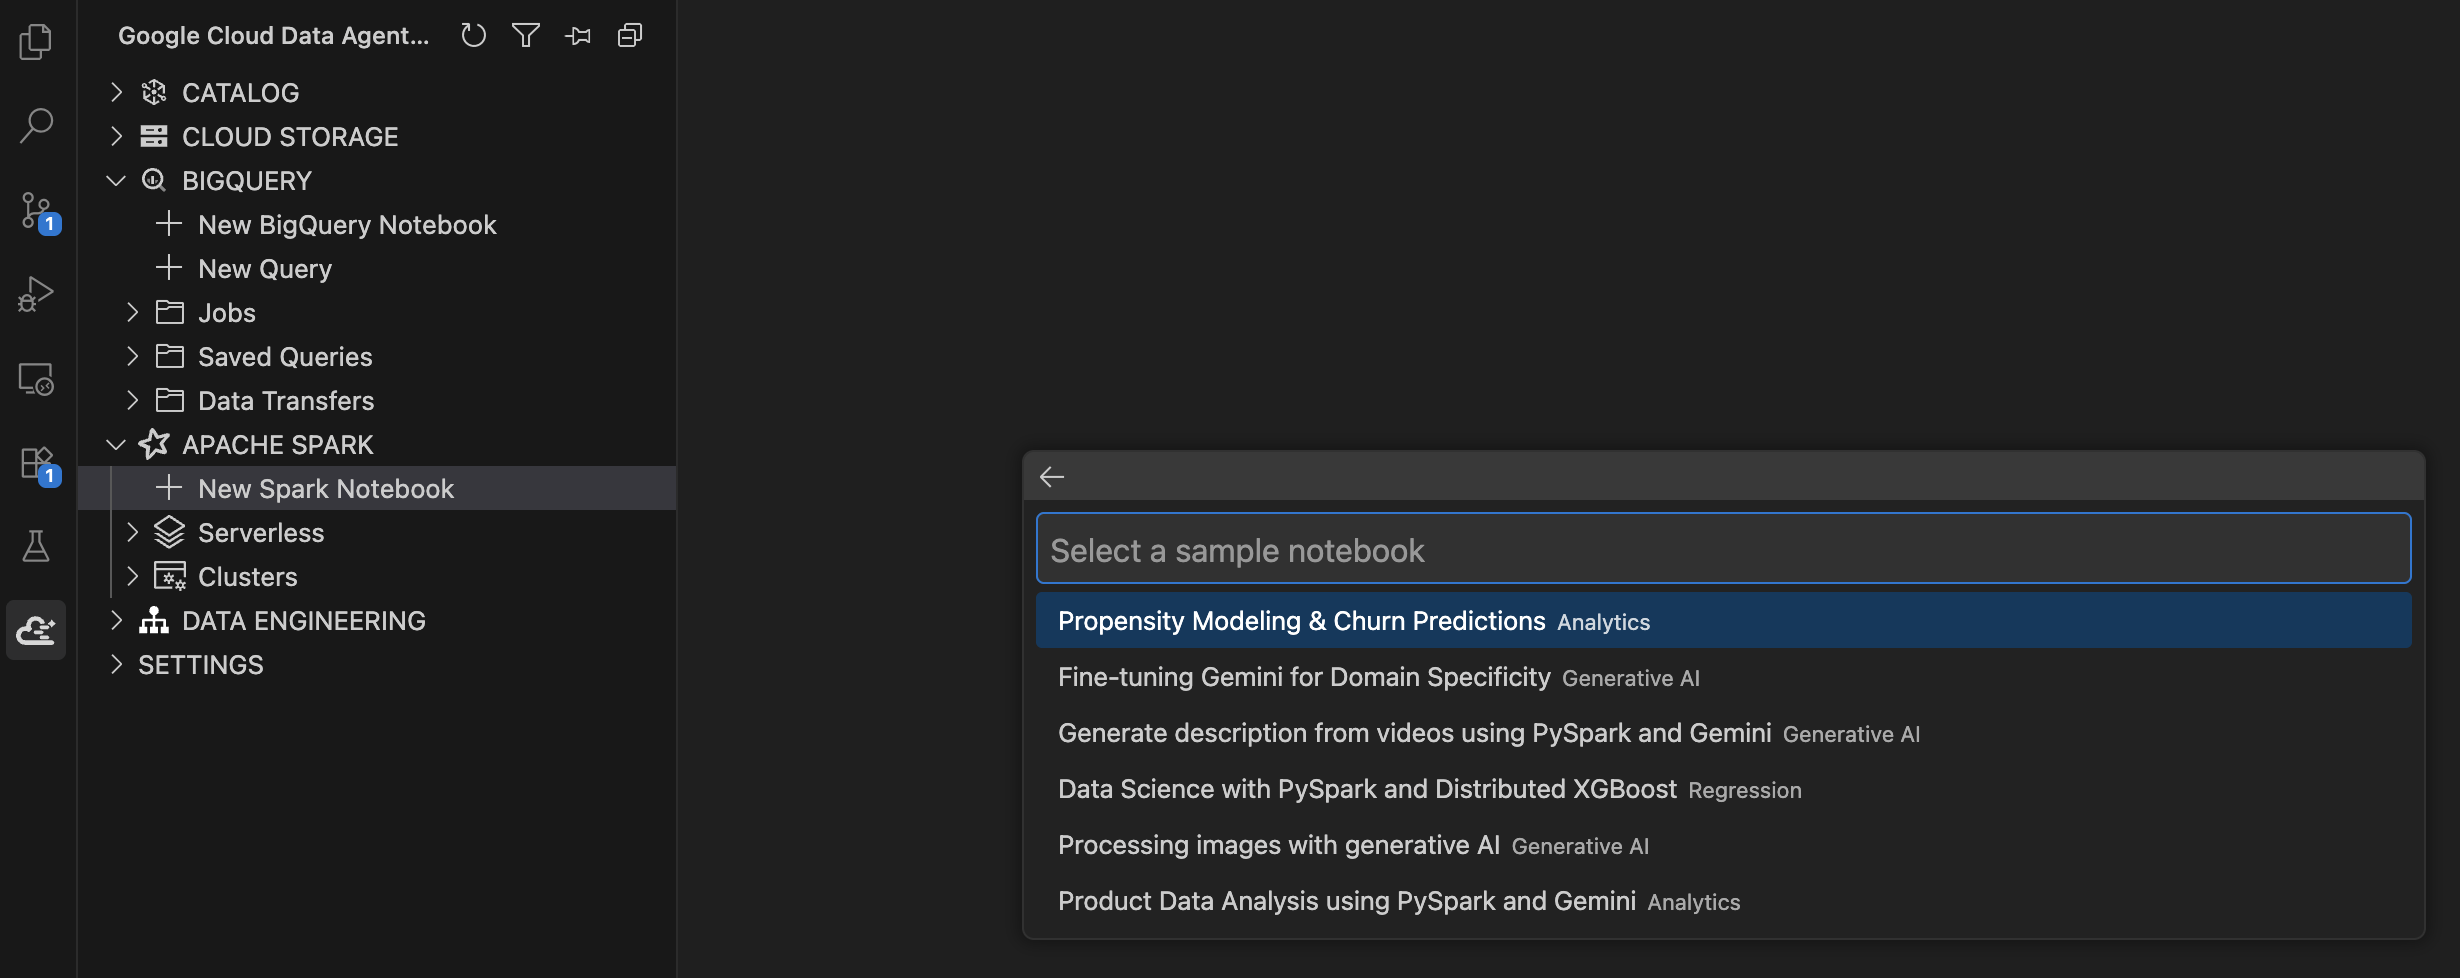Open Source Control view
Image resolution: width=2460 pixels, height=978 pixels.
coord(38,211)
